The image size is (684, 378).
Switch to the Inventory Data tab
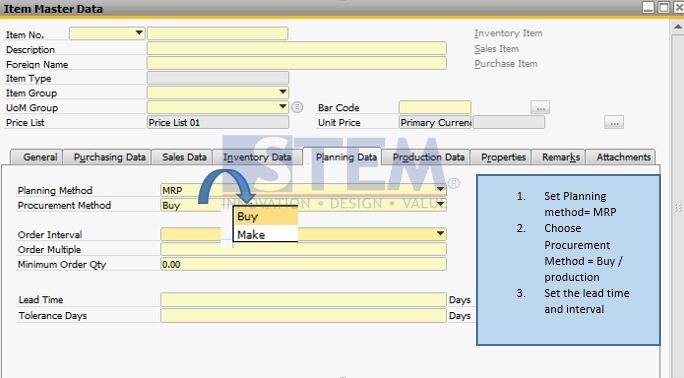click(257, 157)
